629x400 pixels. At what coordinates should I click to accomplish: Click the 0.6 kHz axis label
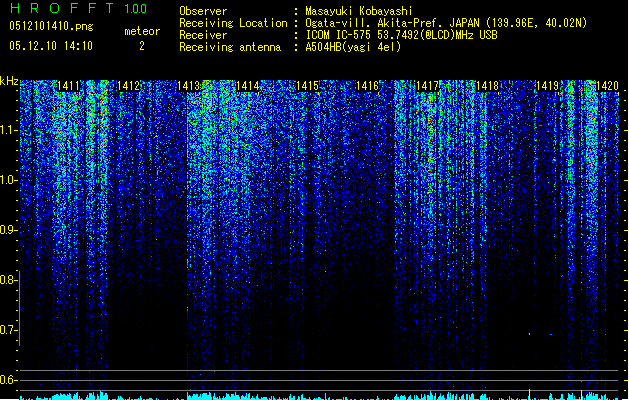click(8, 380)
